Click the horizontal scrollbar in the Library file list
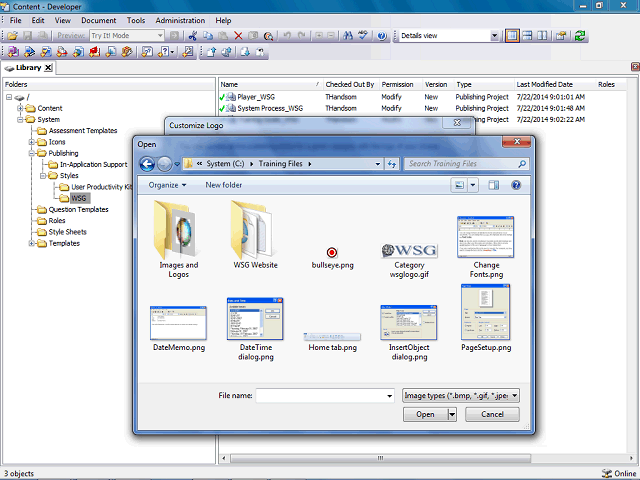The width and height of the screenshot is (640, 480). tap(380, 458)
